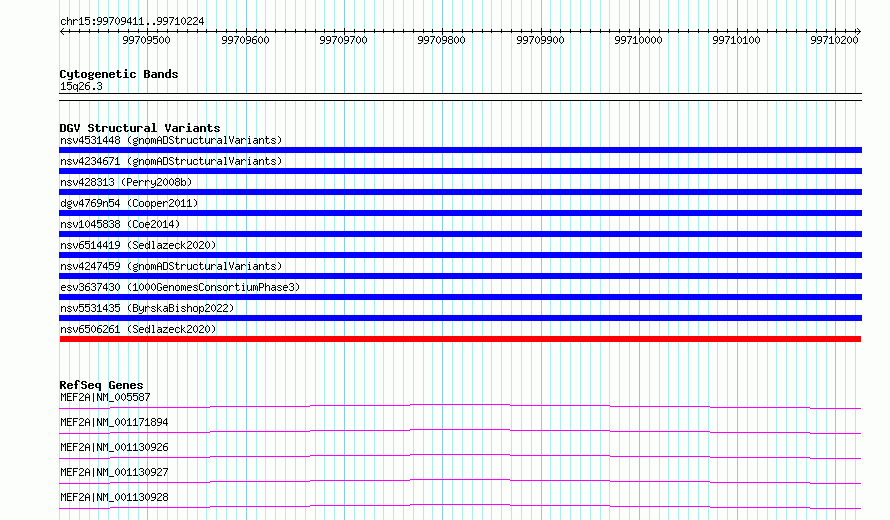
Task: Click the magenta intron line of NM_001130928
Action: pyautogui.click(x=460, y=505)
